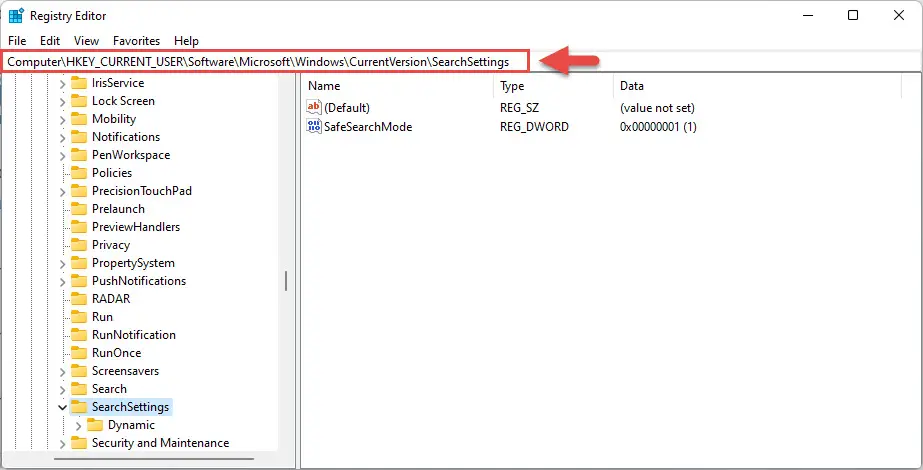Expand the PrecisionTouchPad key

(62, 192)
